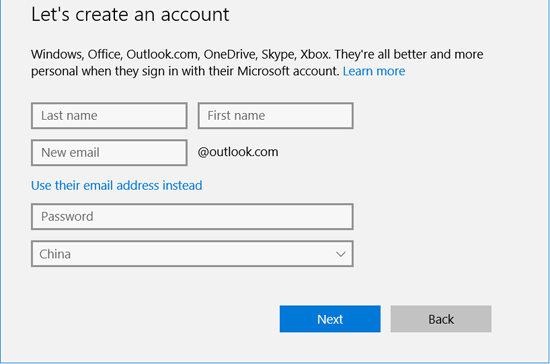Click the Password field
Image resolution: width=550 pixels, height=364 pixels.
pos(192,217)
